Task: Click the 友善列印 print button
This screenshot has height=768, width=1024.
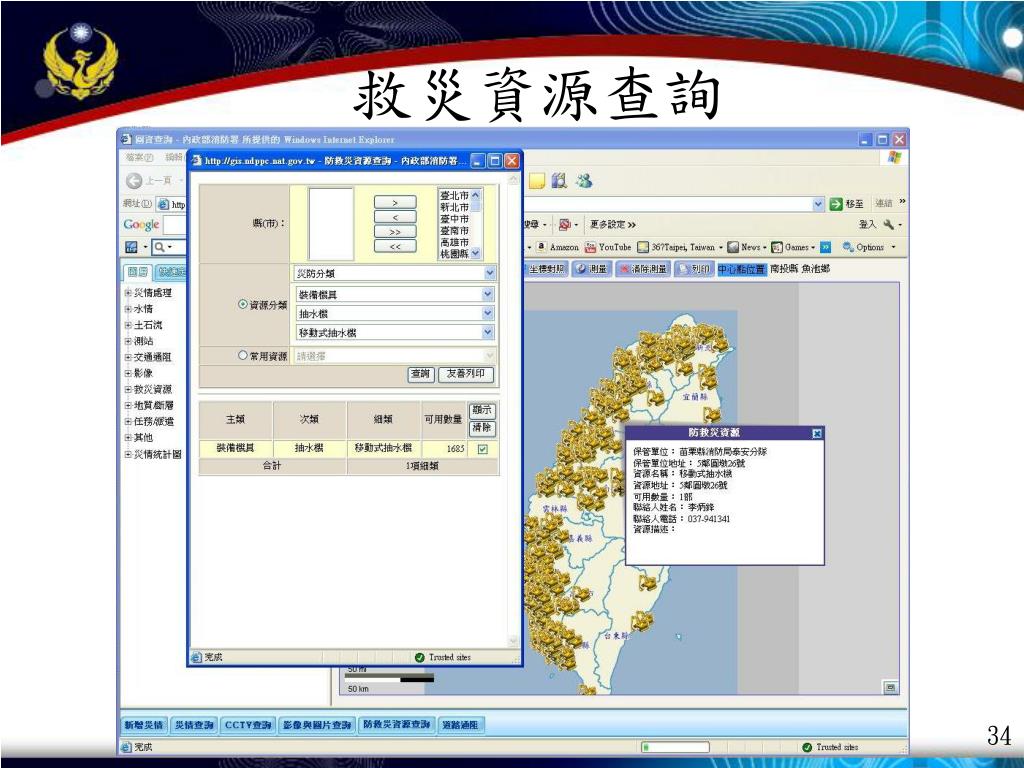Action: point(466,374)
